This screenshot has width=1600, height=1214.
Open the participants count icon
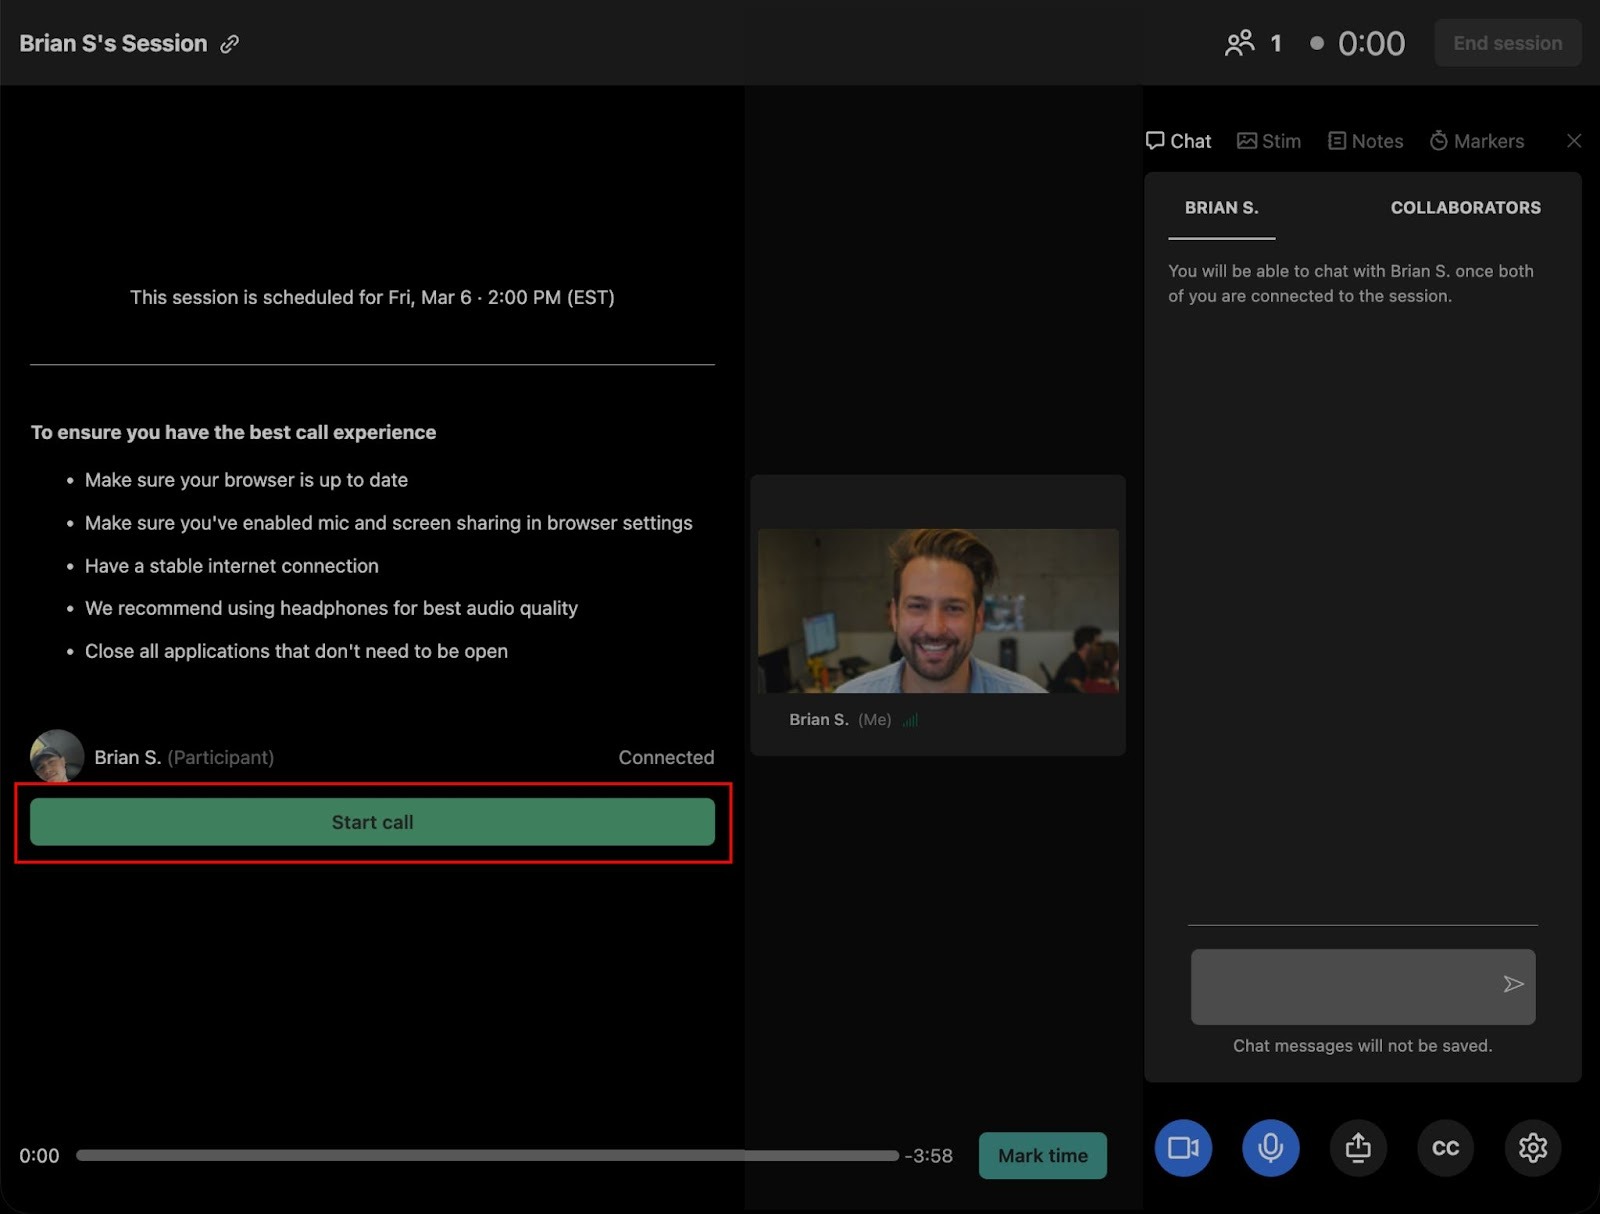click(x=1240, y=43)
